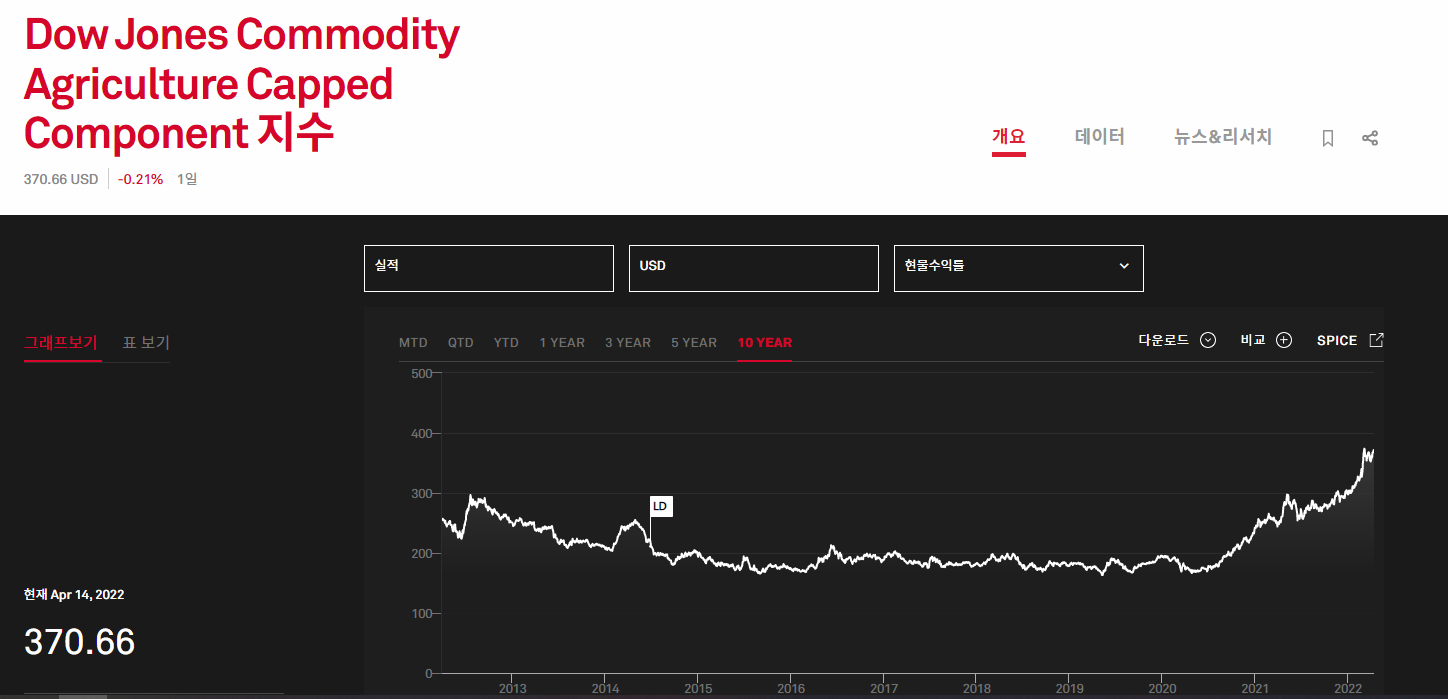The height and width of the screenshot is (699, 1448).
Task: Click the large 370.66 value
Action: (80, 642)
